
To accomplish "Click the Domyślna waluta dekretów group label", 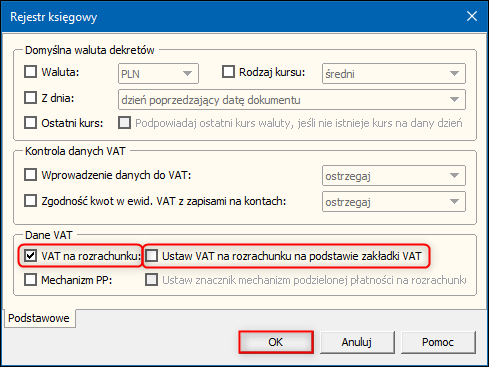I will point(90,50).
